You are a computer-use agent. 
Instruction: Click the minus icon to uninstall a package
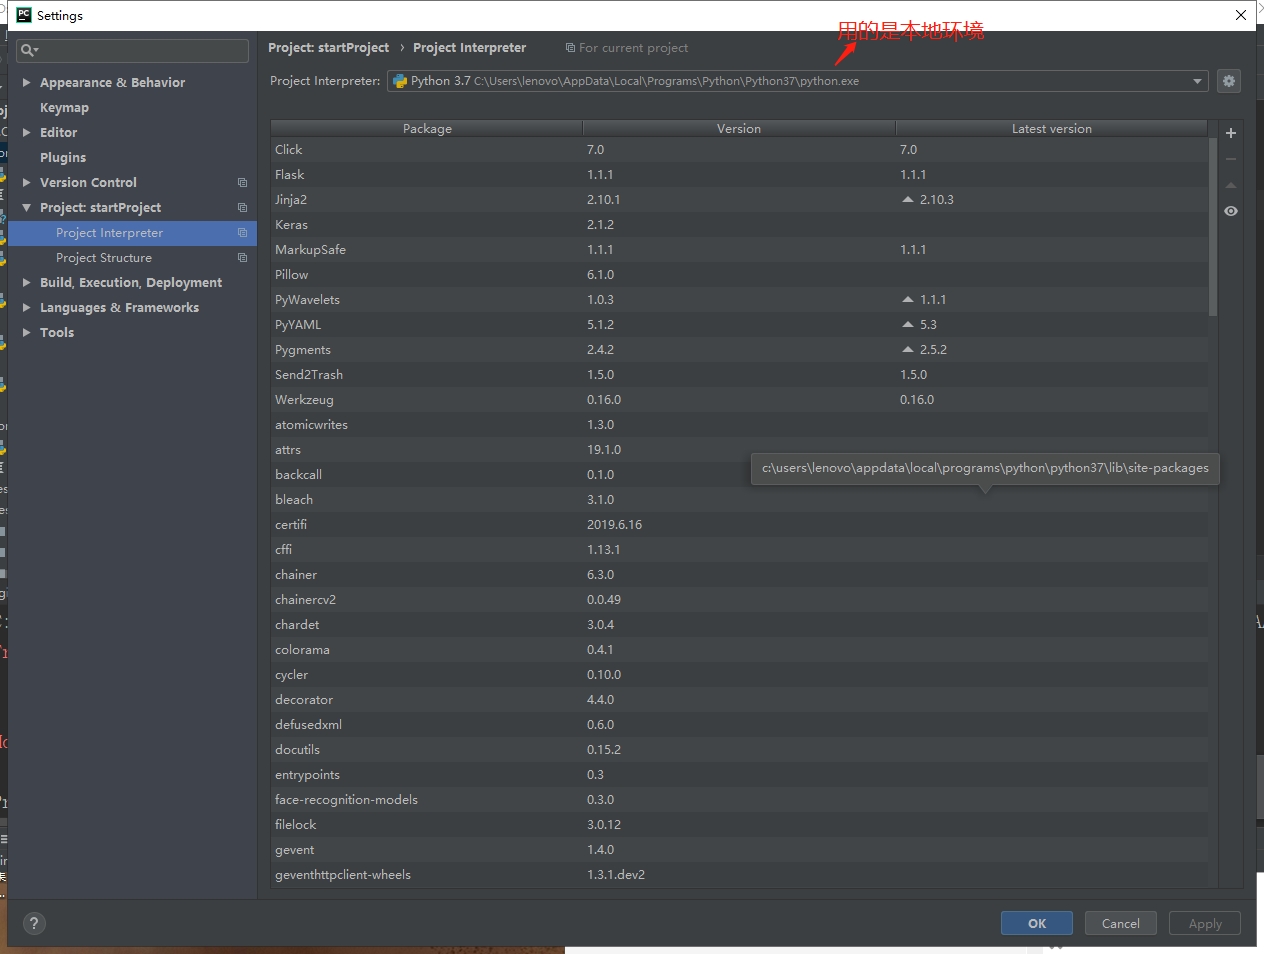click(x=1230, y=159)
